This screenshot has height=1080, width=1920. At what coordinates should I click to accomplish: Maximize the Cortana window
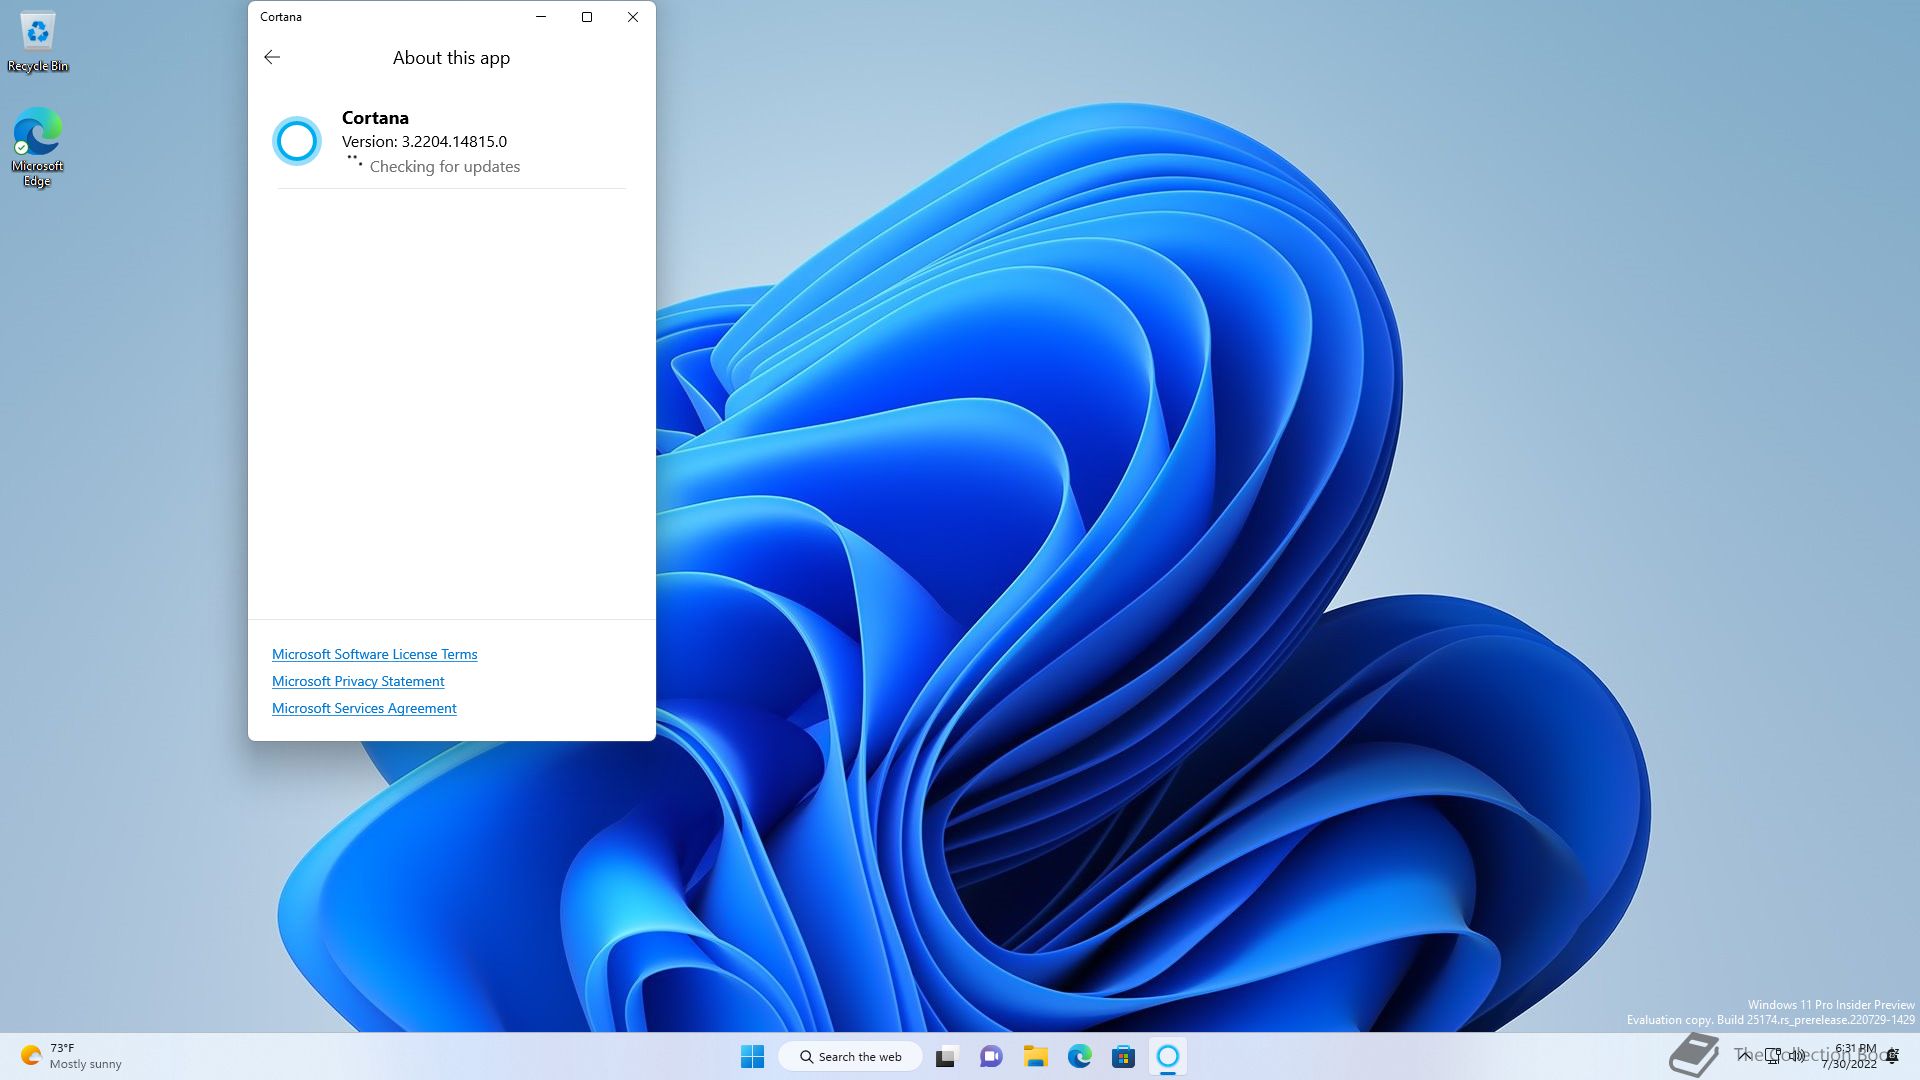pyautogui.click(x=587, y=17)
